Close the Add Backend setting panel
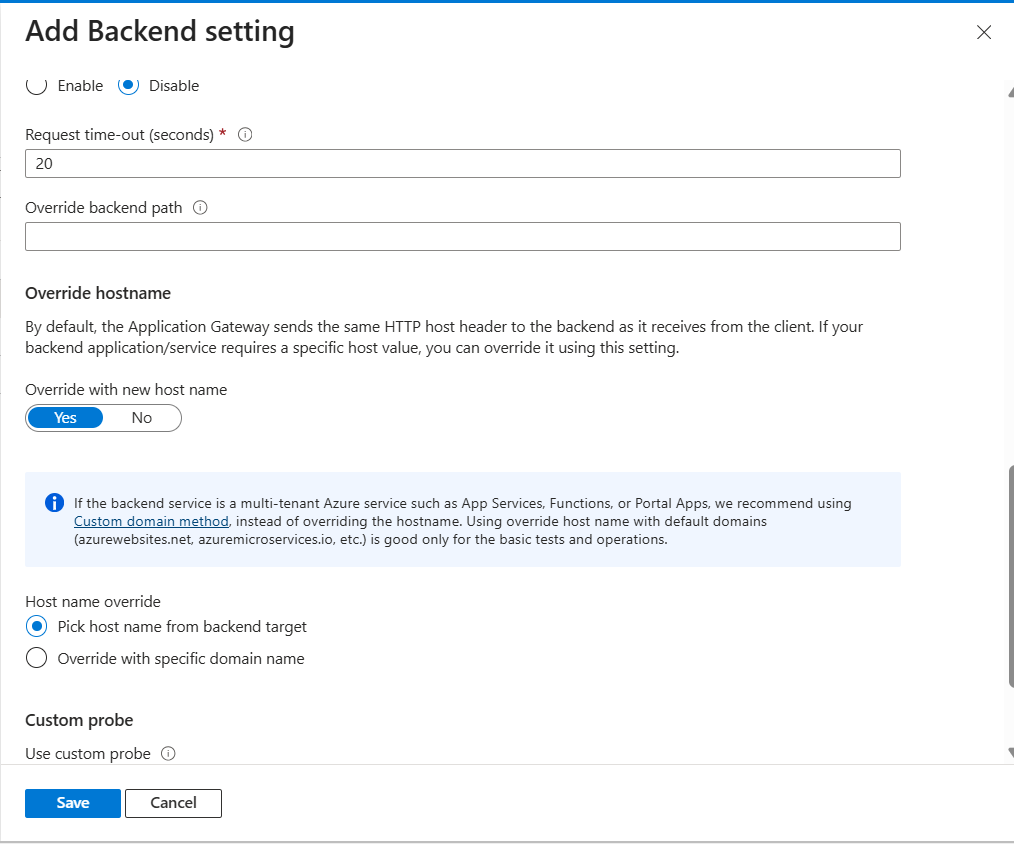The image size is (1014, 844). [984, 32]
